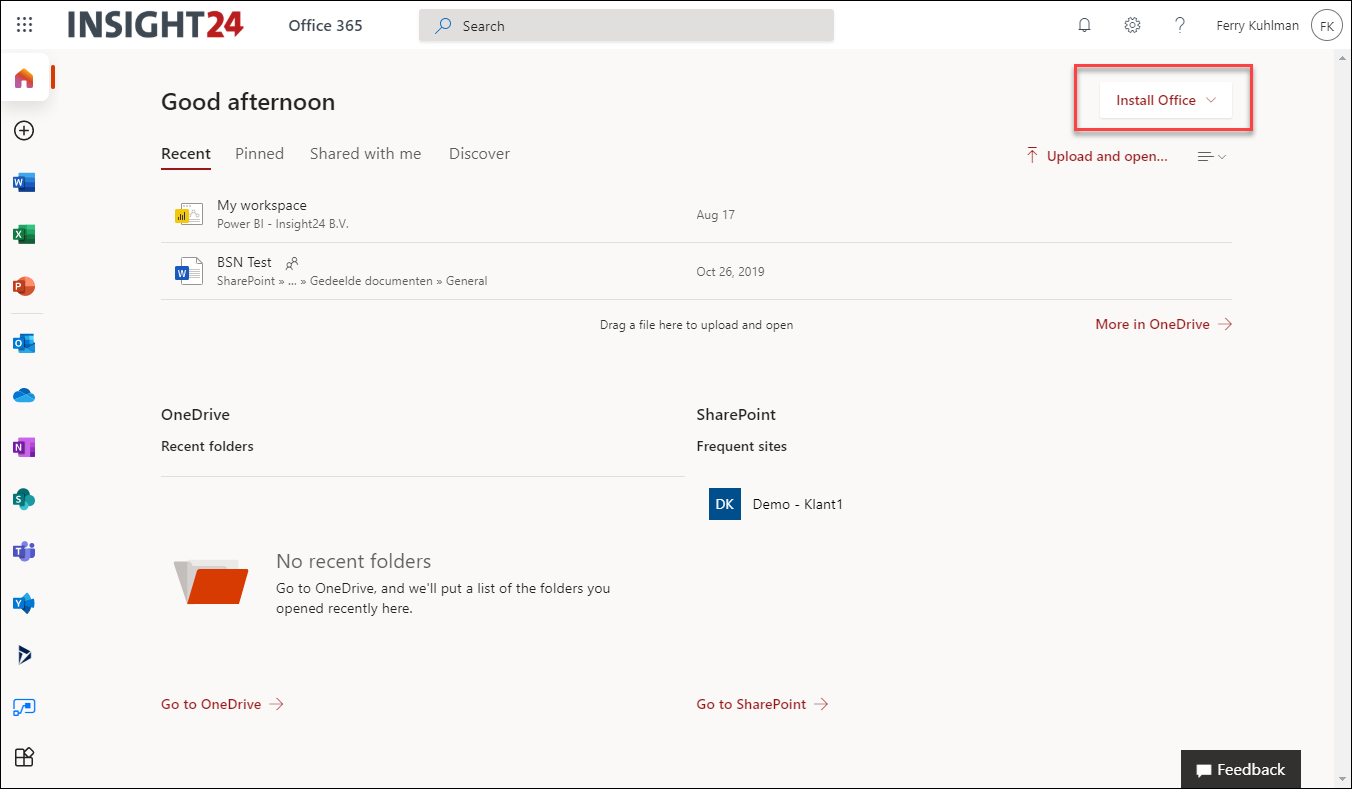Image resolution: width=1352 pixels, height=789 pixels.
Task: Go to Office Home icon in sidebar
Action: pyautogui.click(x=24, y=78)
